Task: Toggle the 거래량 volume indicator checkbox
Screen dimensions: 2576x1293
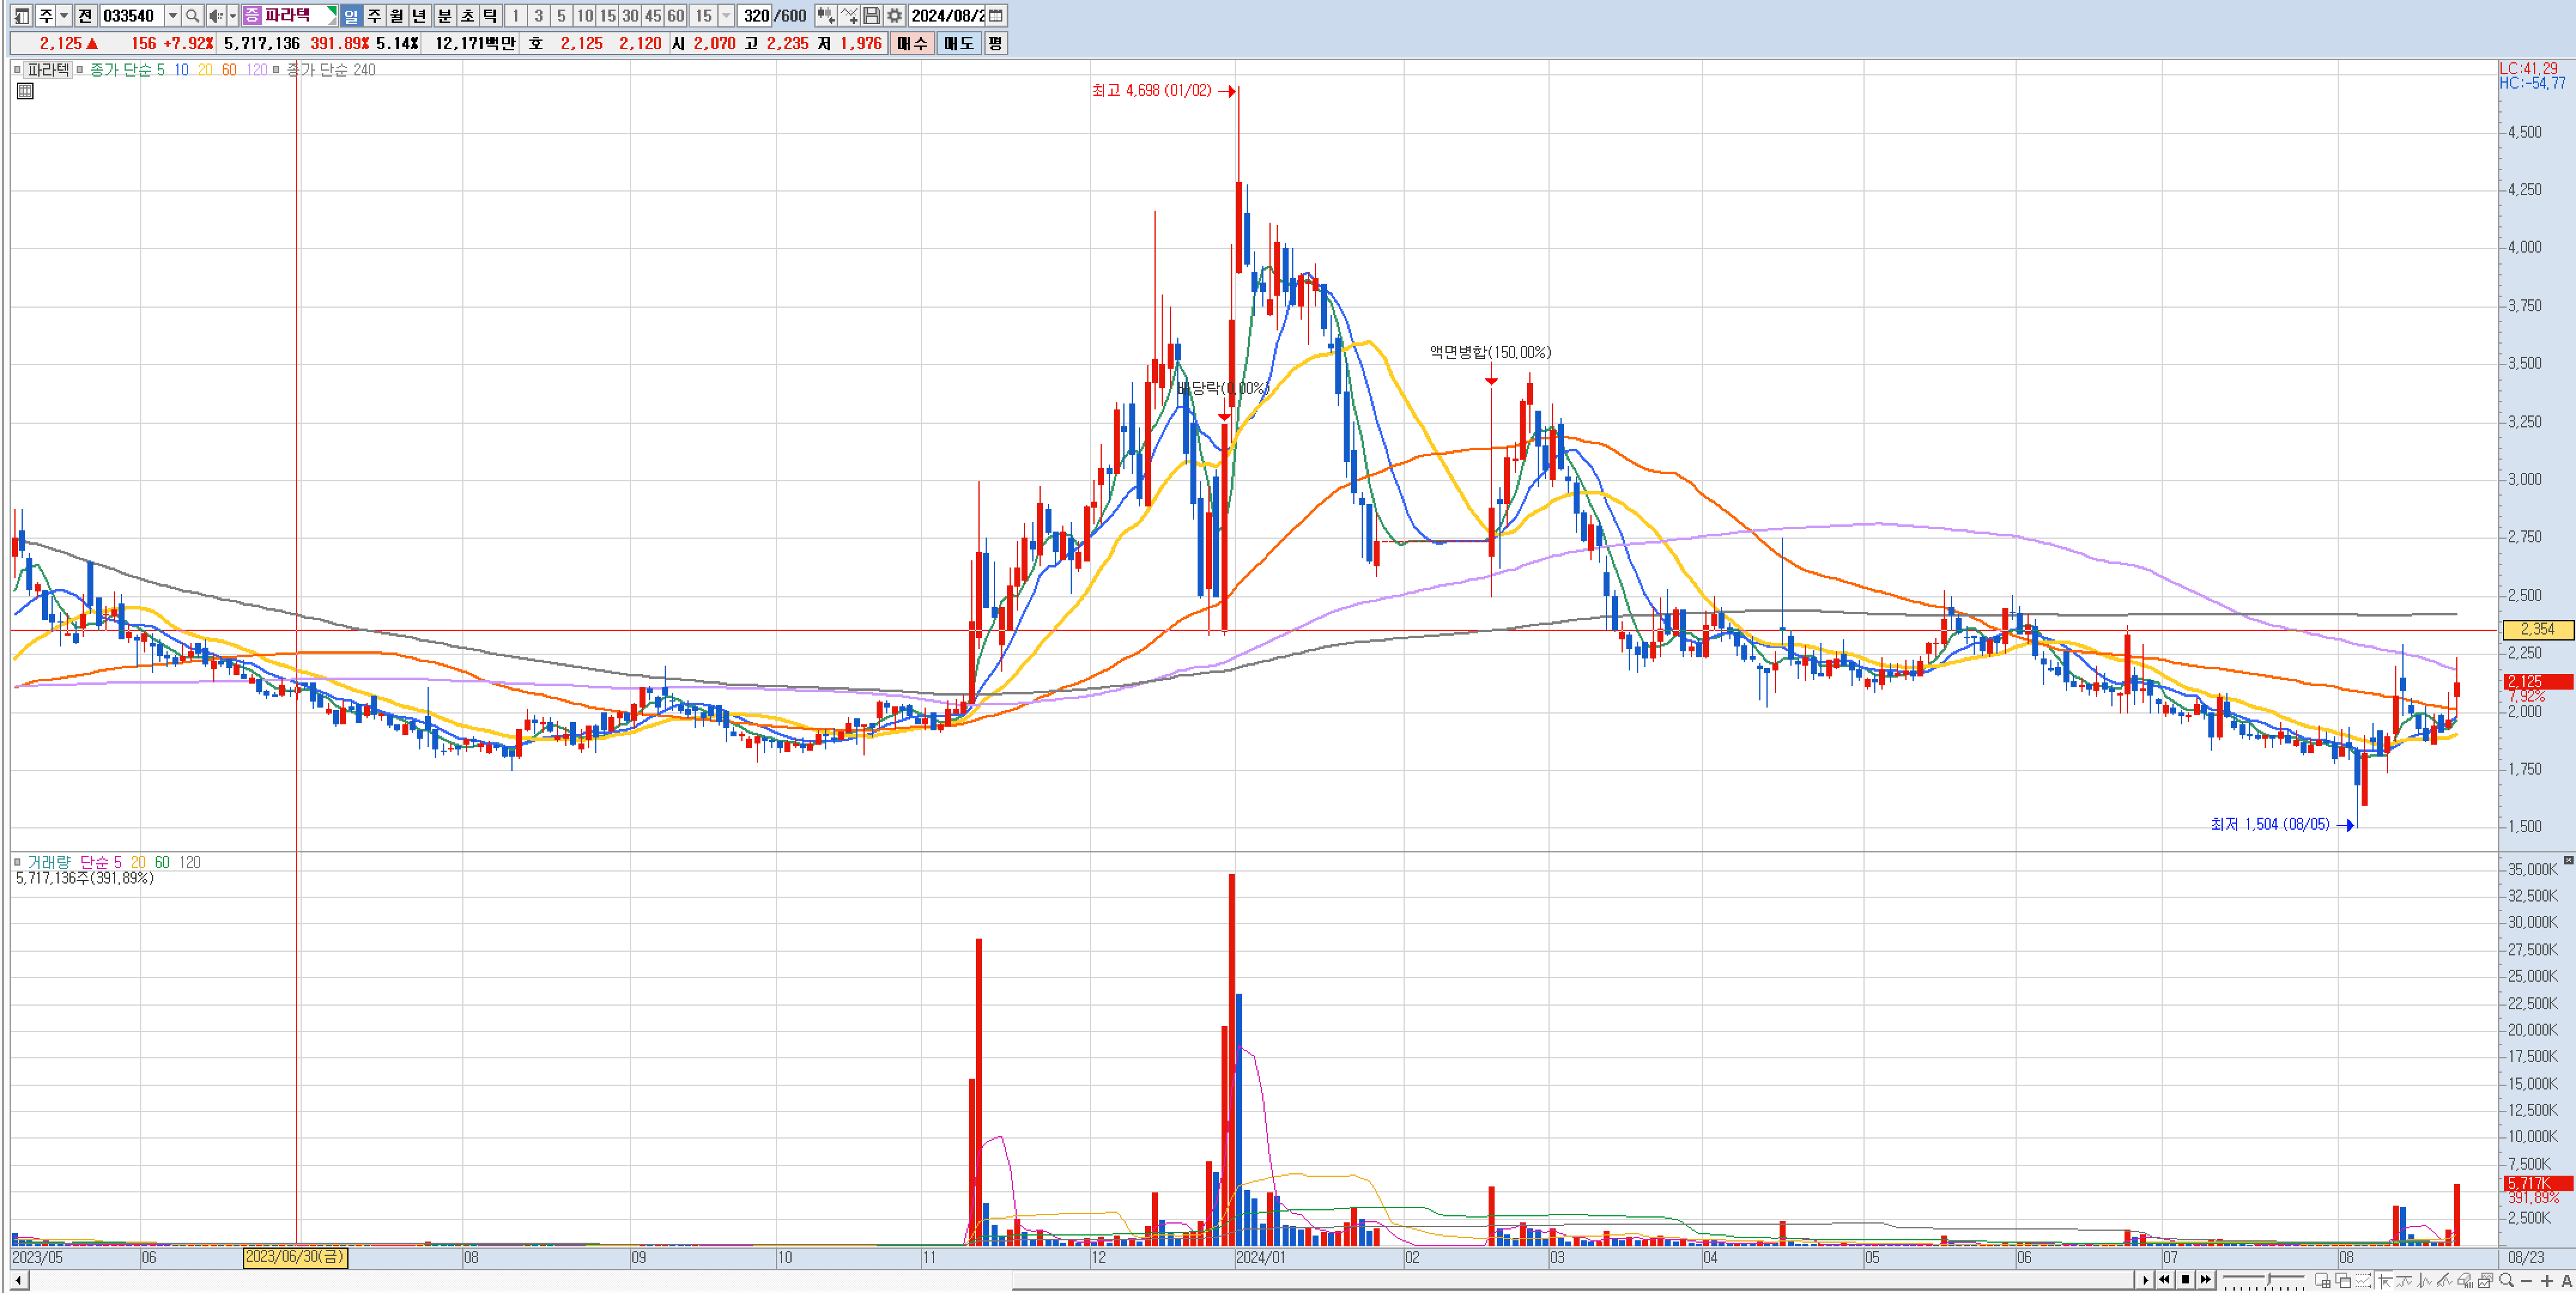Action: coord(17,862)
